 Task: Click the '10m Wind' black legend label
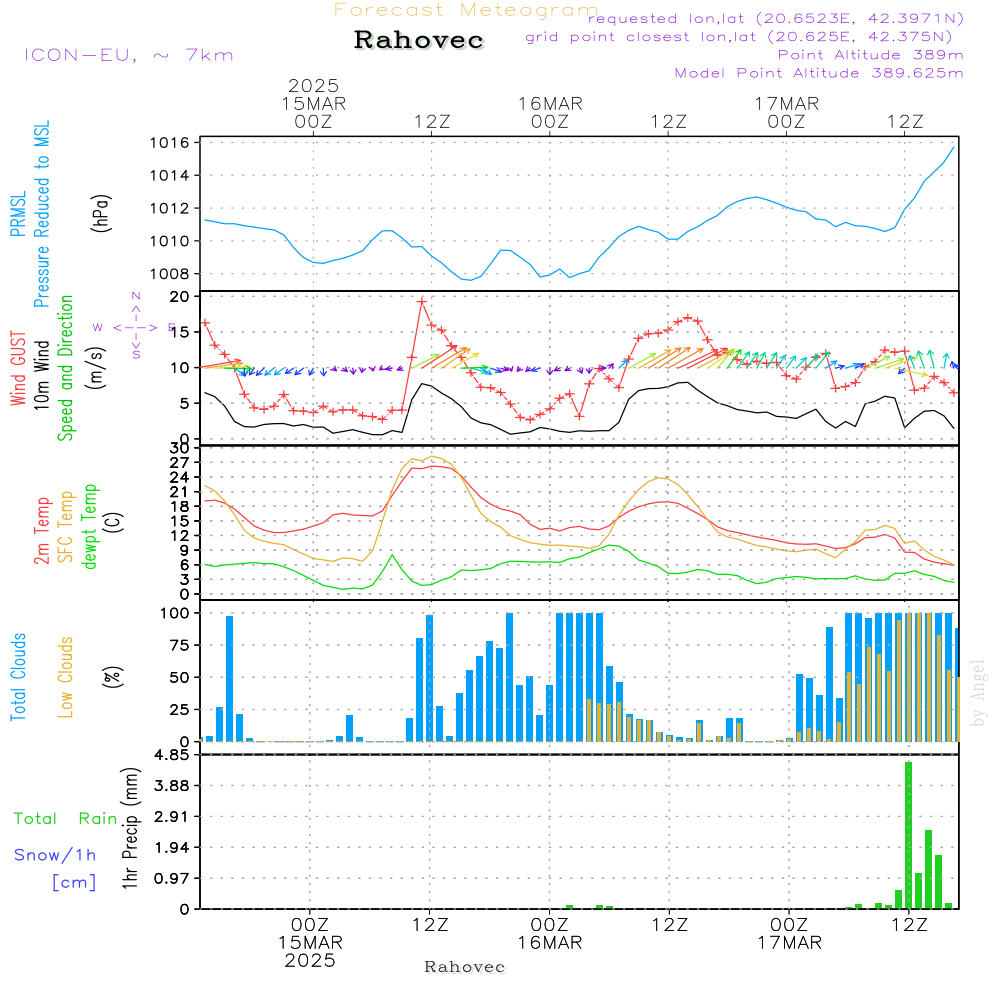41,374
